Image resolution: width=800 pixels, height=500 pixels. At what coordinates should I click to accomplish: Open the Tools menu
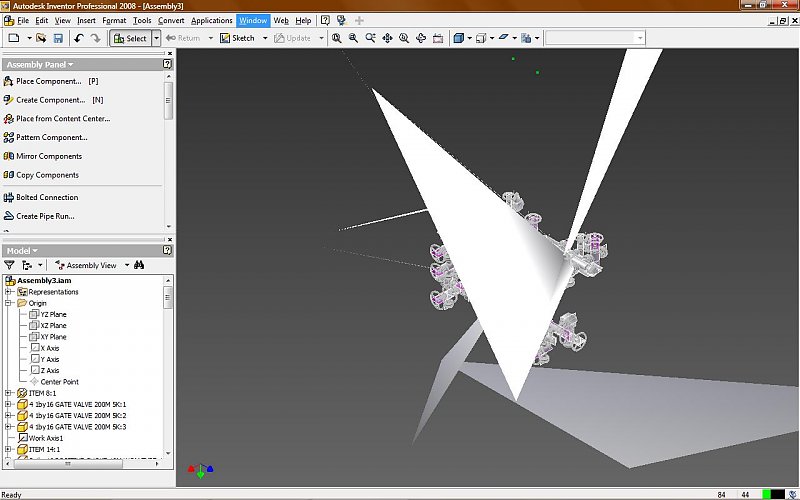(x=142, y=20)
